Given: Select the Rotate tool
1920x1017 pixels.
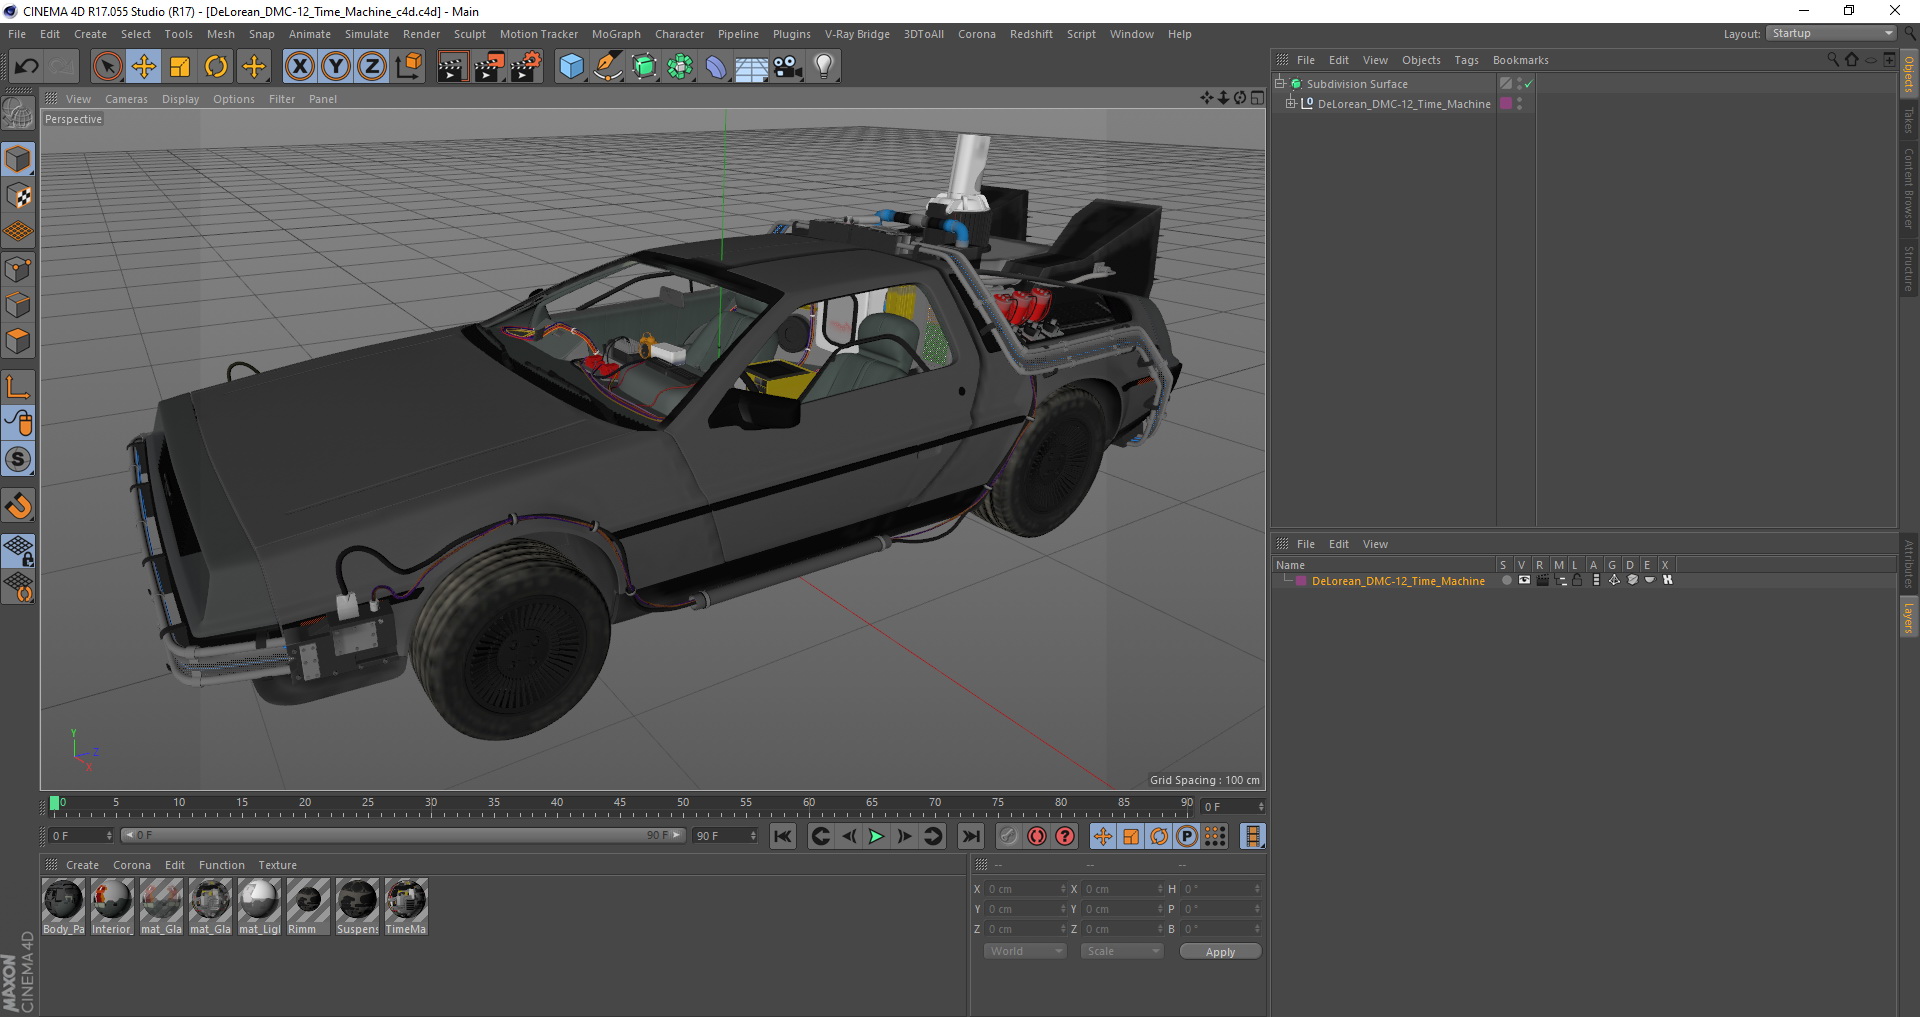Looking at the screenshot, I should coord(216,67).
